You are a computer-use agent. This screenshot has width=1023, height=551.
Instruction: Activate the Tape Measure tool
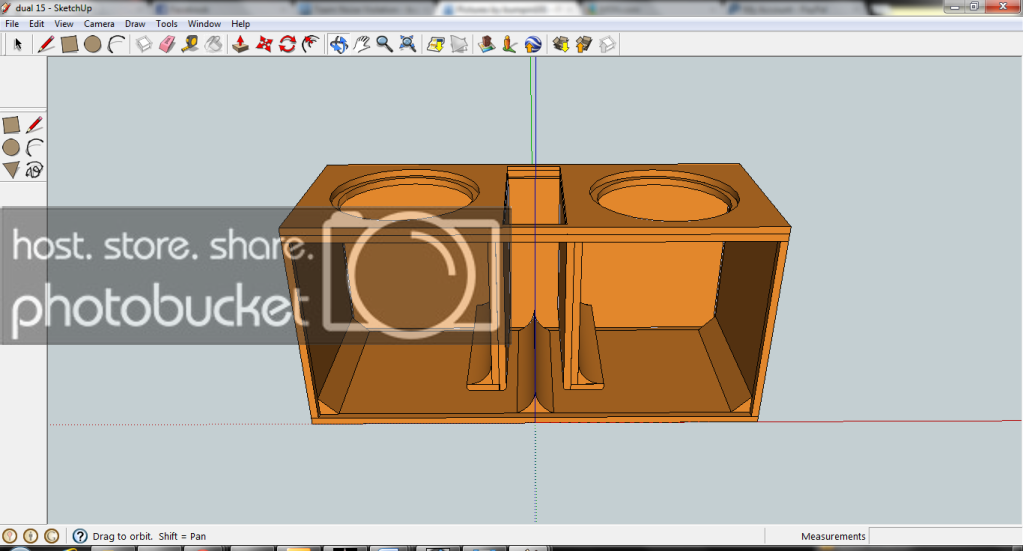190,44
